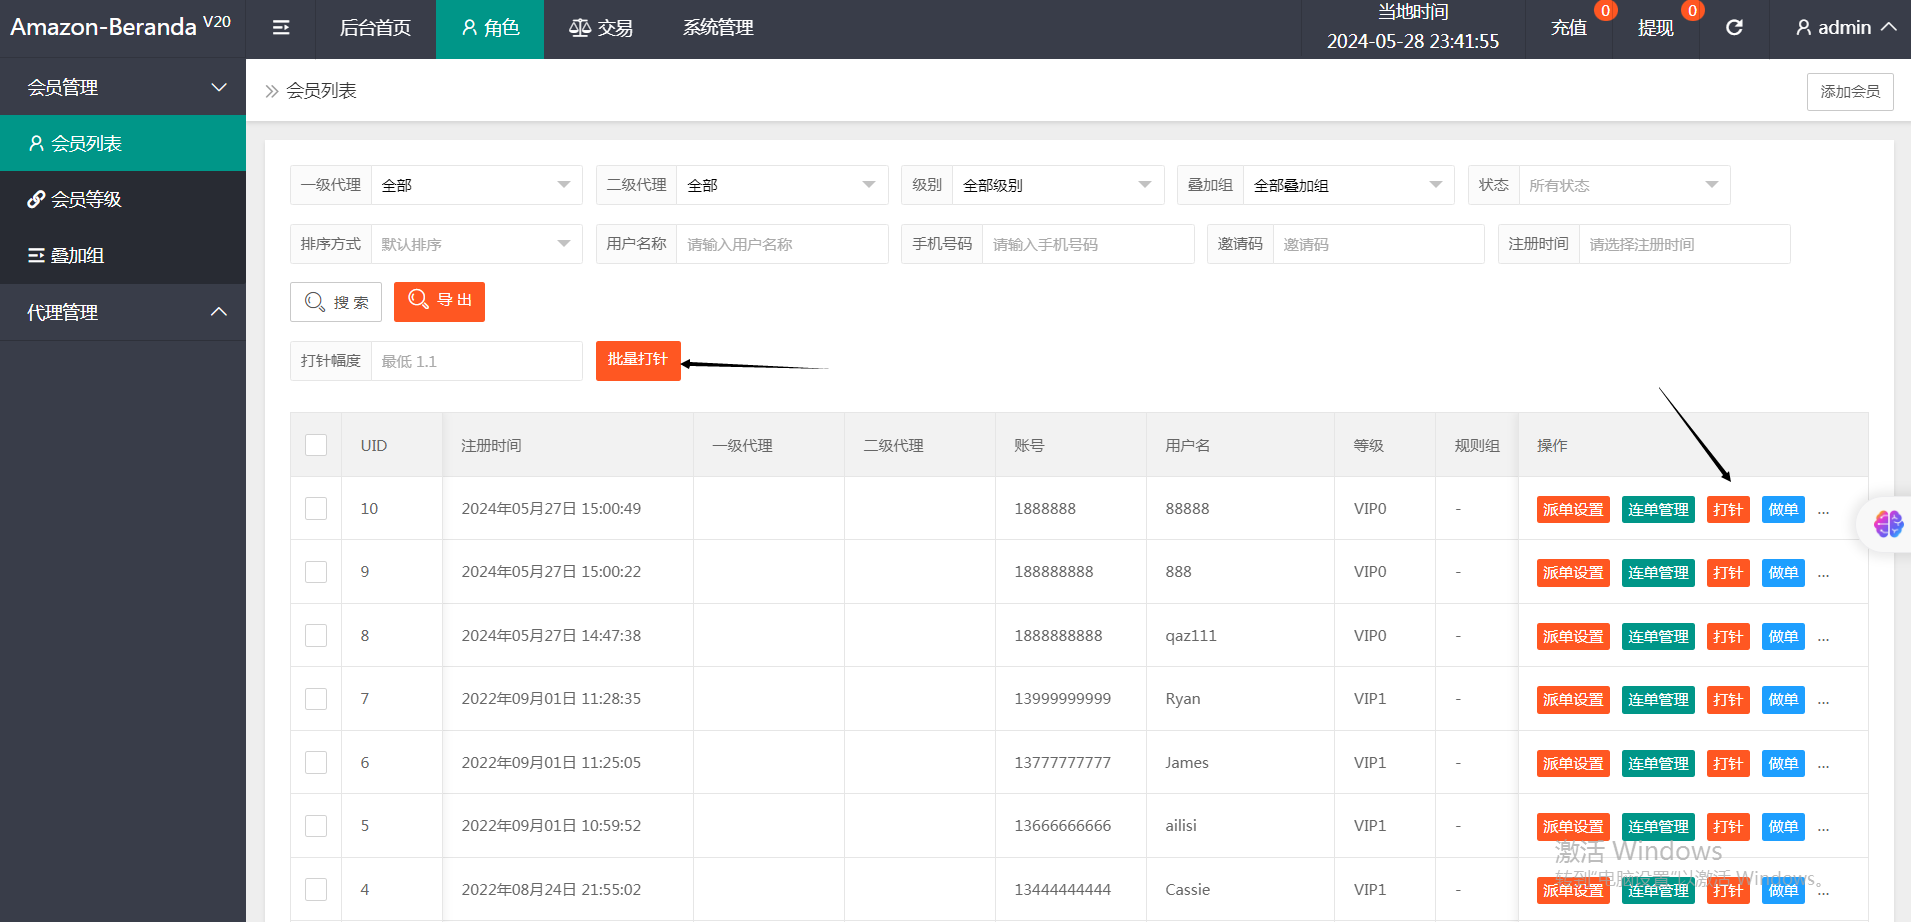Click the refresh icon in top bar
Viewport: 1911px width, 922px height.
pos(1734,28)
